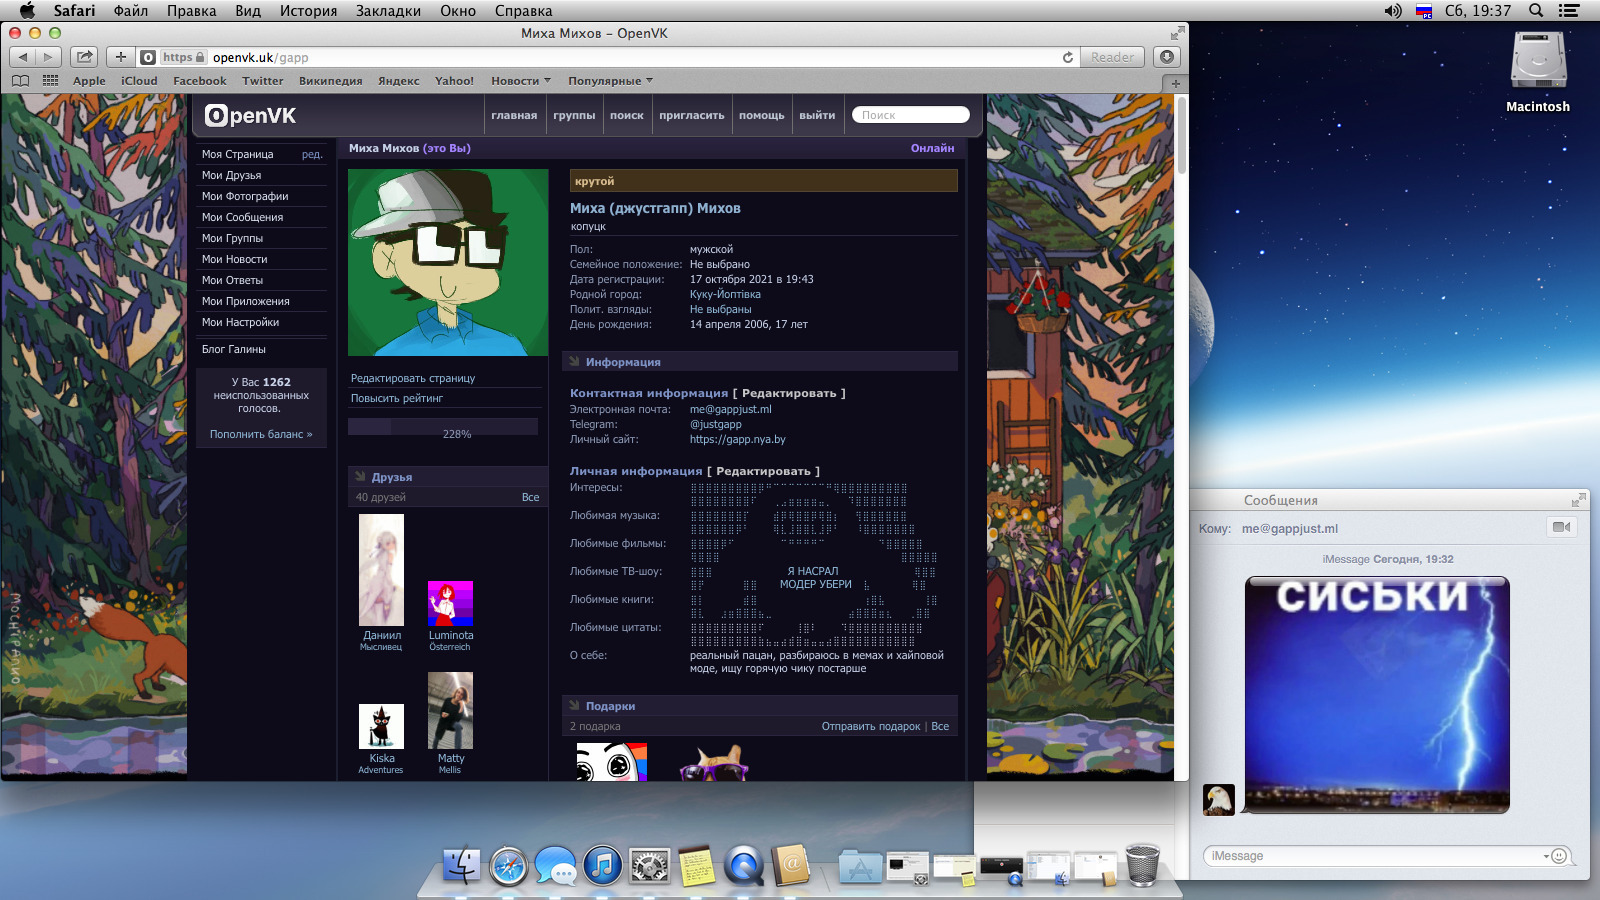Expand the Новости bookmarks dropdown
This screenshot has width=1600, height=900.
coord(521,81)
